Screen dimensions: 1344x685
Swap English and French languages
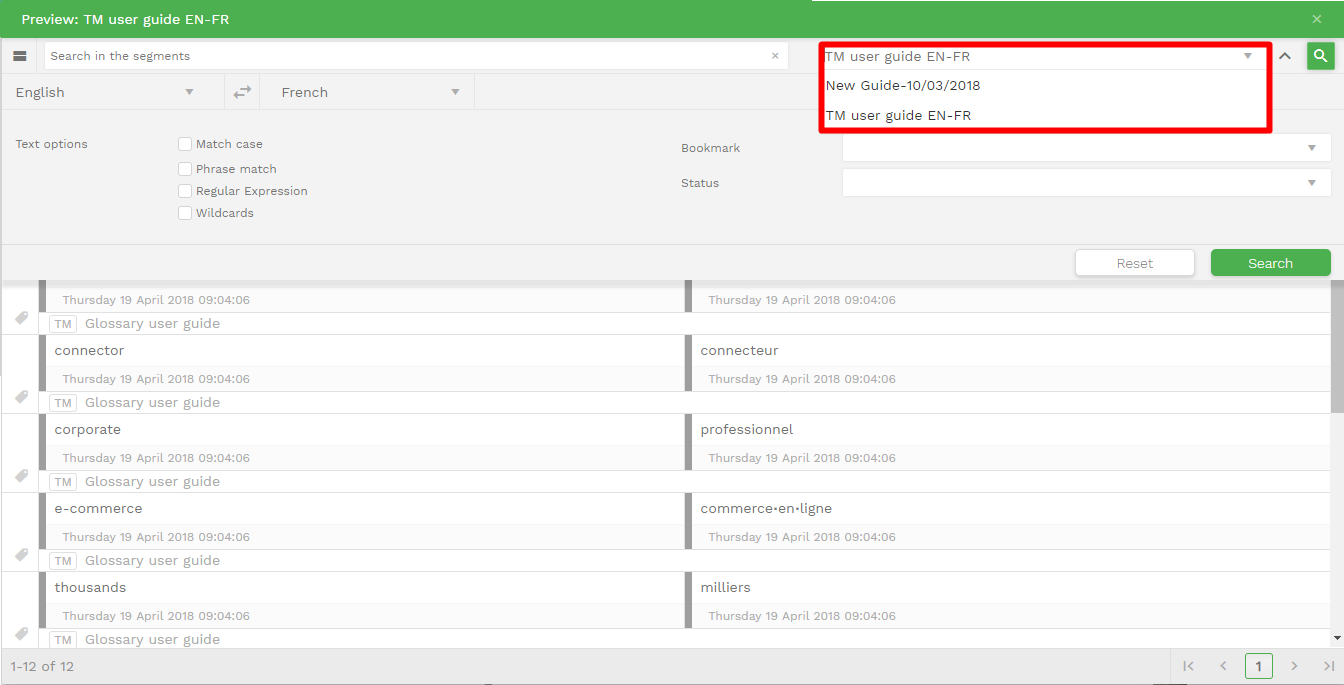click(242, 92)
